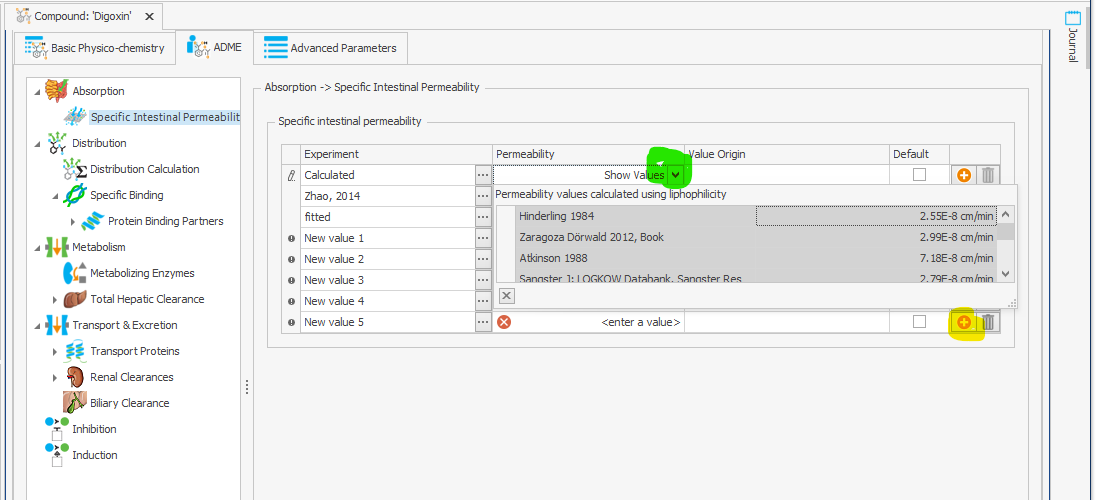The width and height of the screenshot is (1096, 500).
Task: Click the 7.18E-8 cm/min value cell
Action: tap(877, 258)
